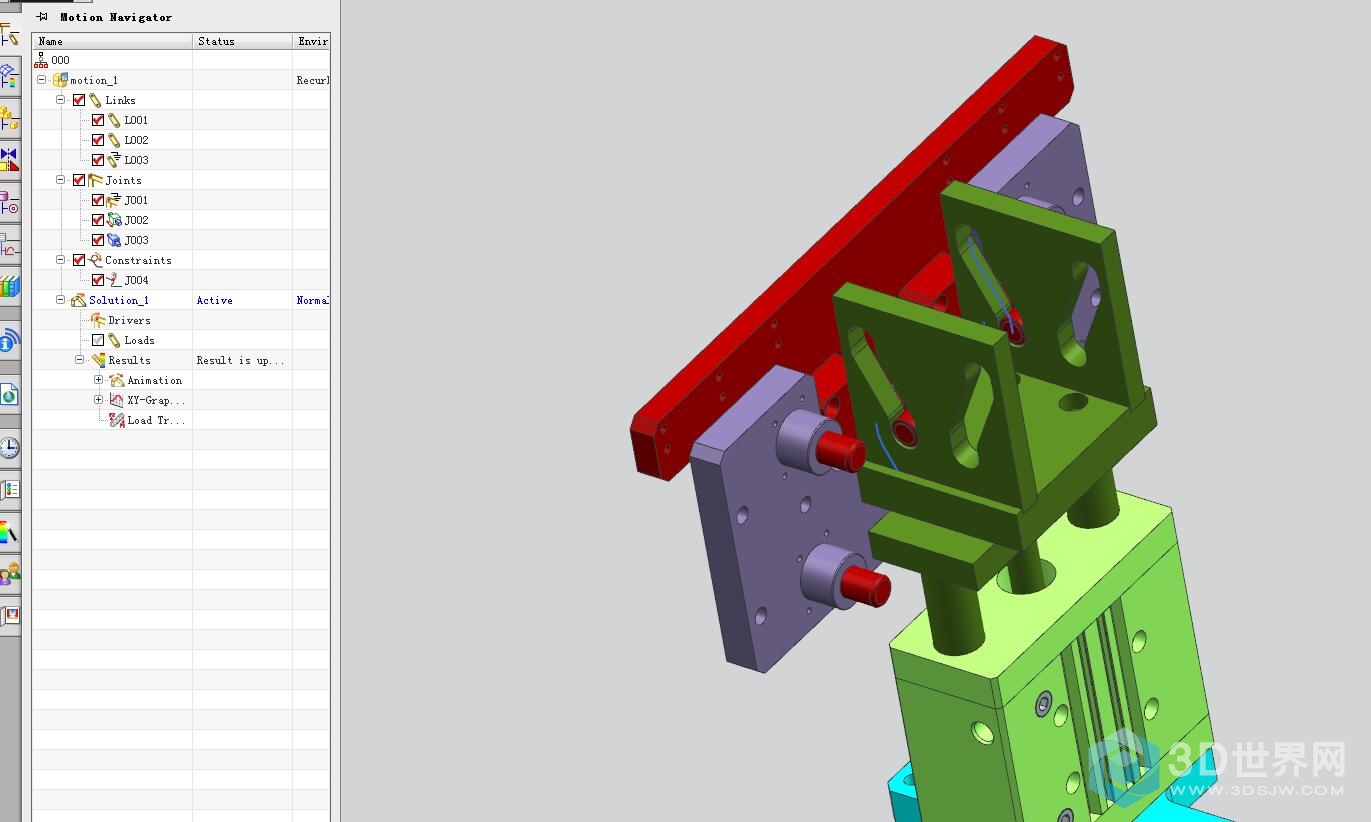Open the History clock tab

(x=9, y=447)
